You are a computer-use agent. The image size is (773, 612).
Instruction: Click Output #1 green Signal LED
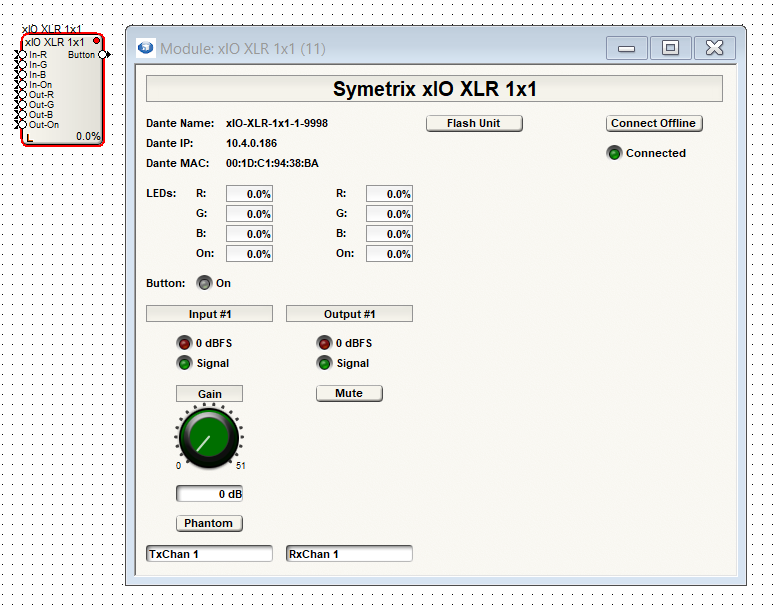click(x=324, y=363)
